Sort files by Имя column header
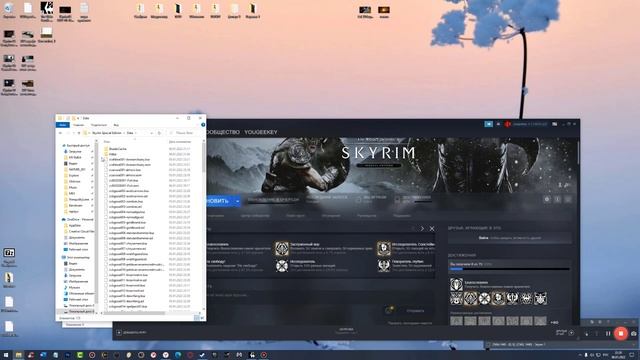This screenshot has width=640, height=360. [x=107, y=142]
